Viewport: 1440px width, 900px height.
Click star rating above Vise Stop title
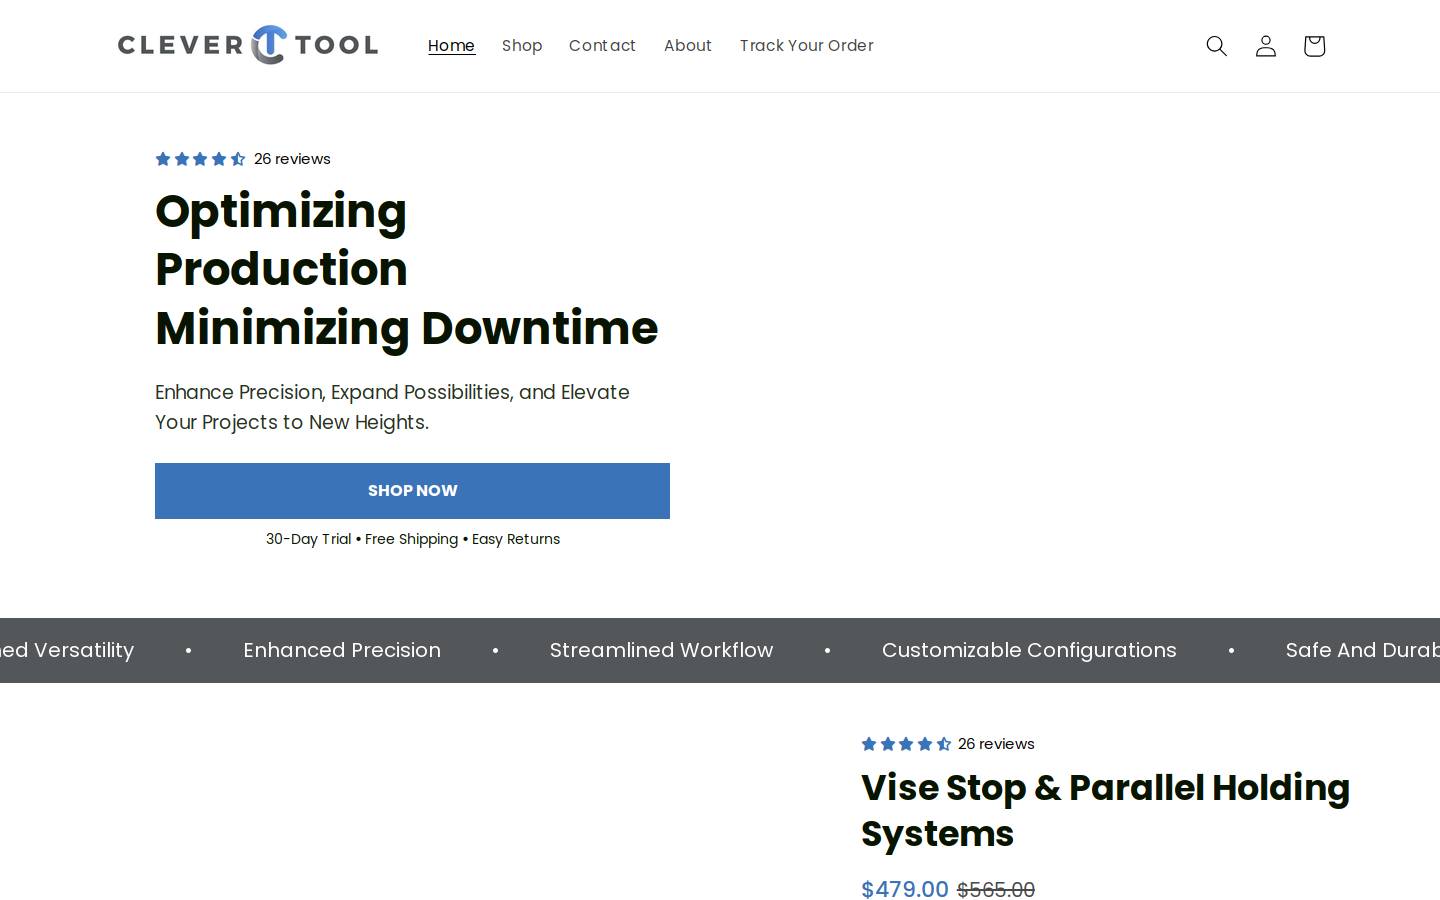906,744
